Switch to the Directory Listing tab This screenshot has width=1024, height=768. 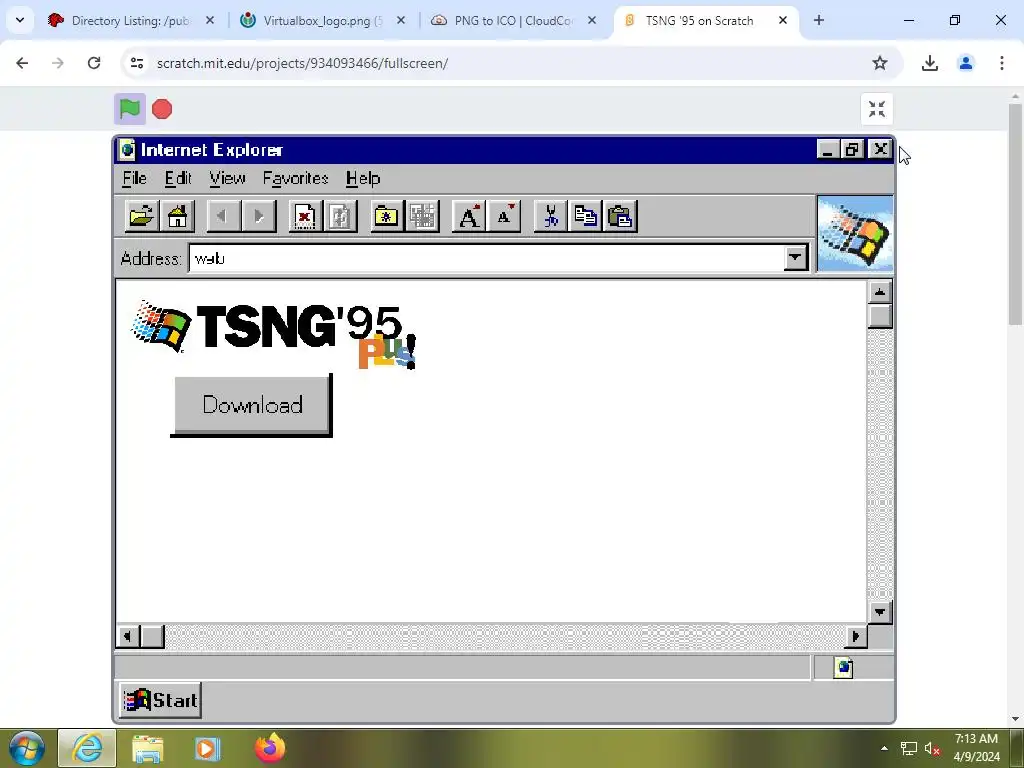click(x=129, y=21)
